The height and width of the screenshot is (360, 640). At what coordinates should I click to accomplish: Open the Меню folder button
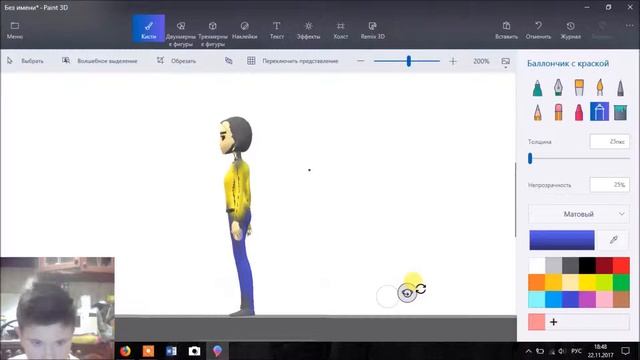pos(15,30)
